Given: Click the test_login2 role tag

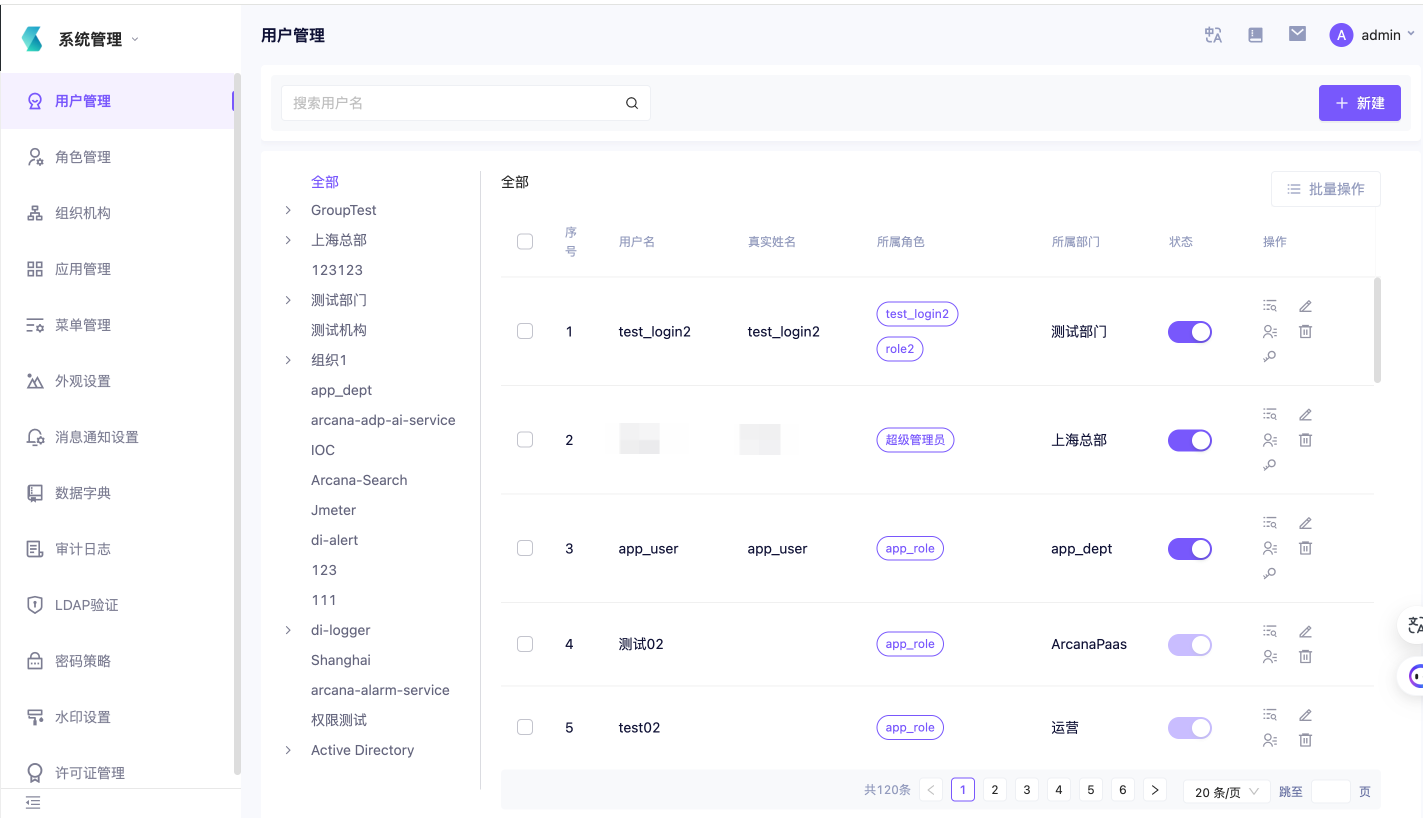Looking at the screenshot, I should tap(917, 314).
